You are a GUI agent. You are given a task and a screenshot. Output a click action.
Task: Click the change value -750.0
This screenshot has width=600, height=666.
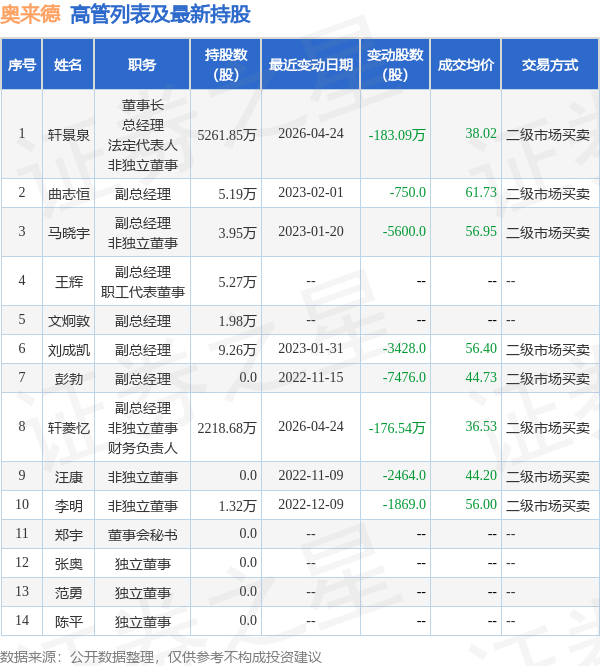point(408,192)
